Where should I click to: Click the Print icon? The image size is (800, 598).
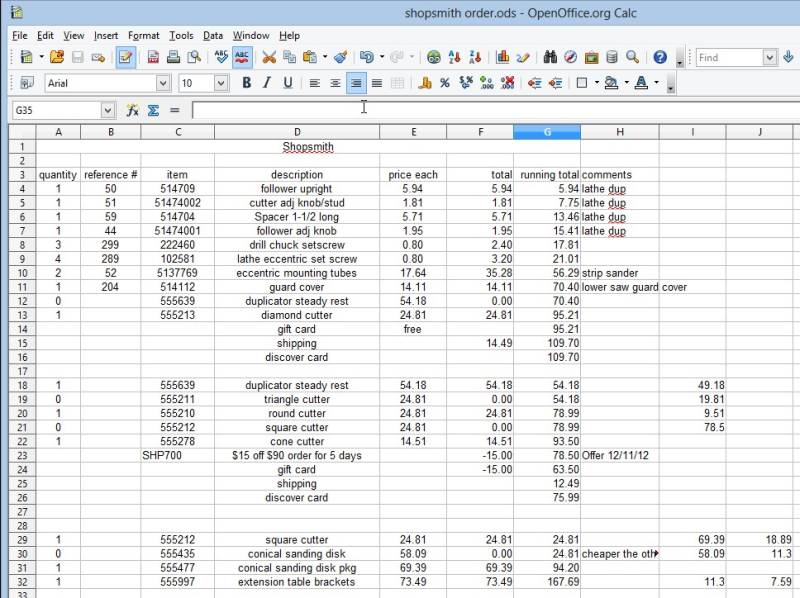(x=173, y=57)
